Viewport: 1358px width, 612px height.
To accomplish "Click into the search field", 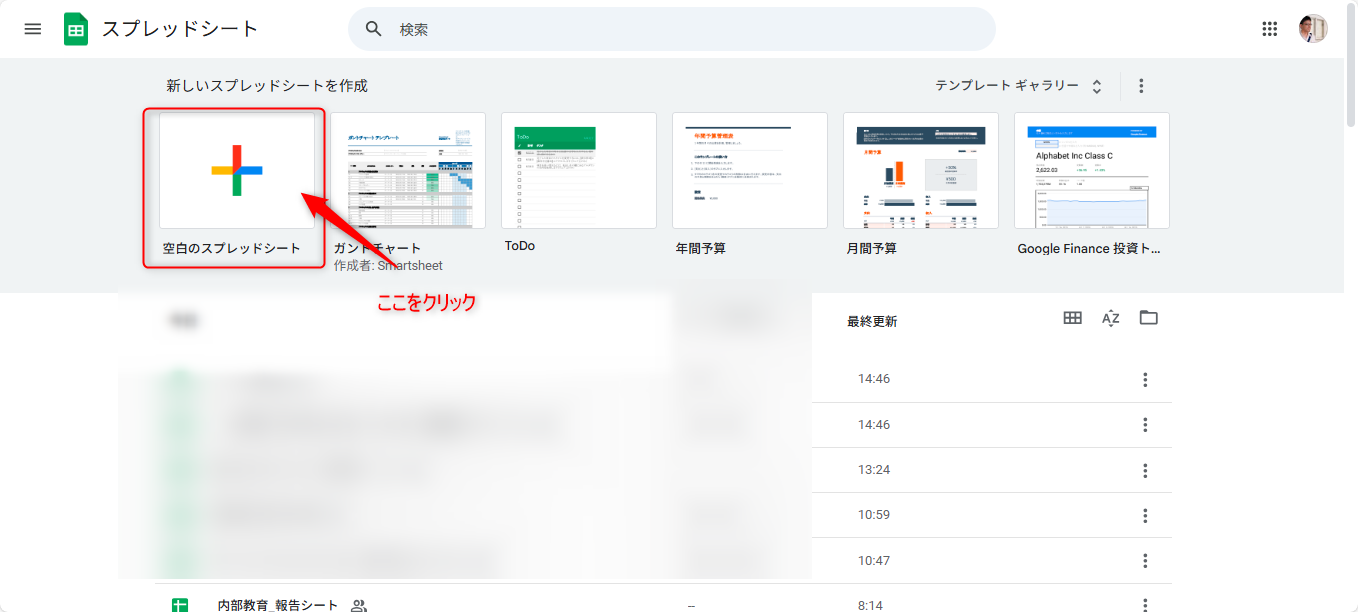I will [x=680, y=29].
